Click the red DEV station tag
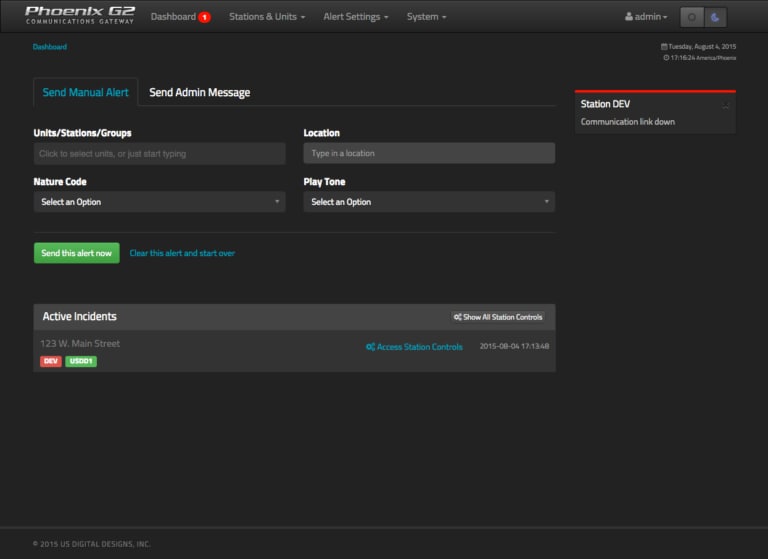Image resolution: width=768 pixels, height=559 pixels. [51, 361]
